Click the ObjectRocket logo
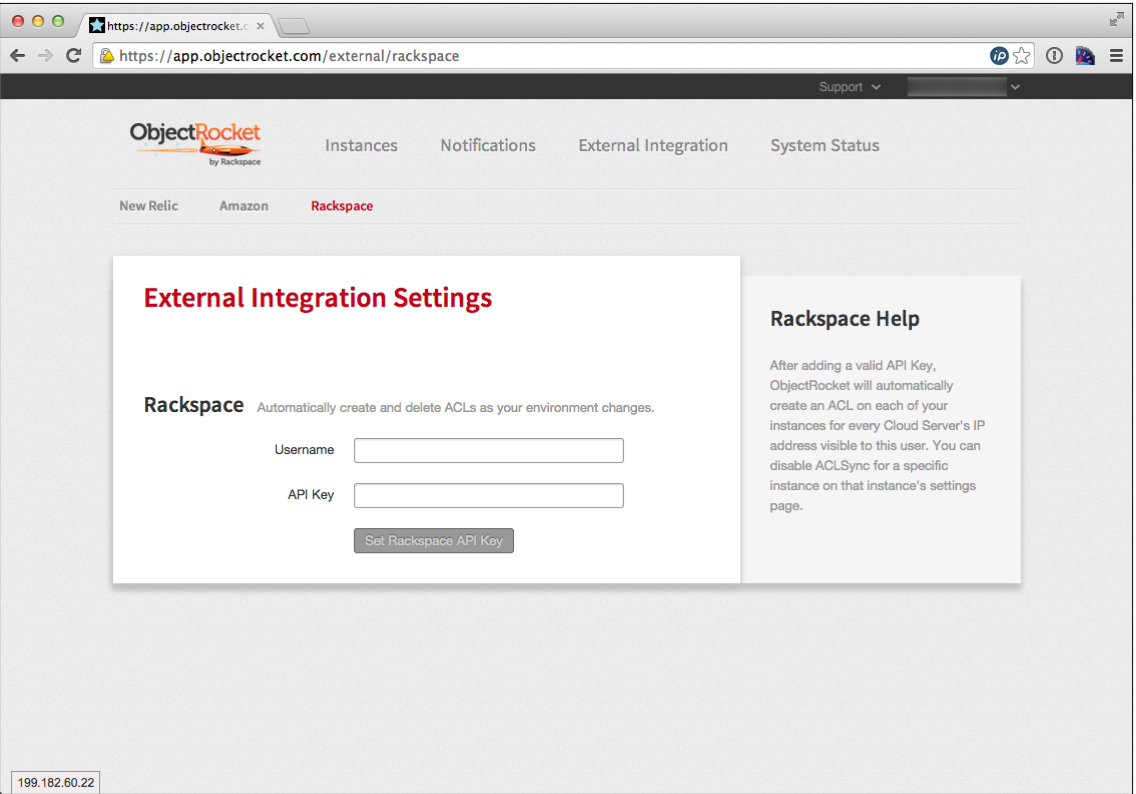Viewport: 1136px width, 794px height. (196, 143)
